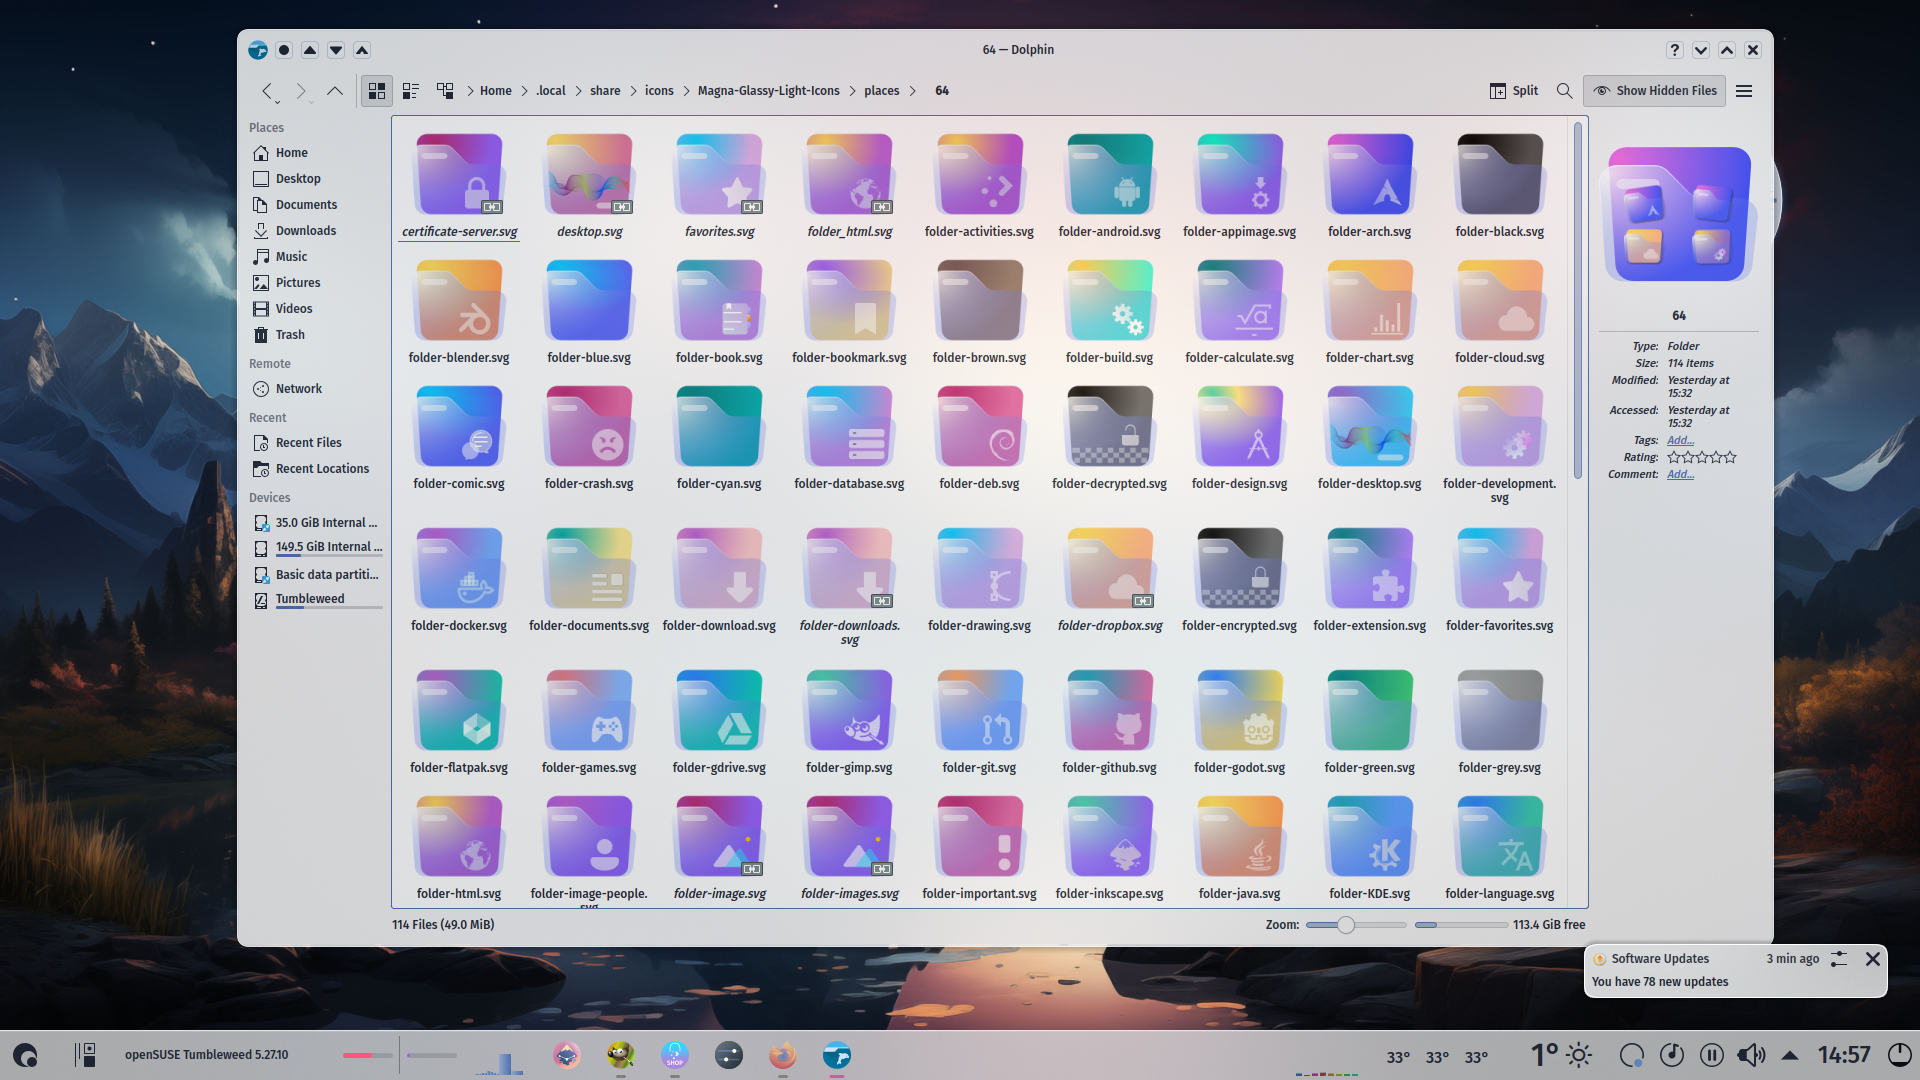Select certificate-server.svg file icon
1920x1080 pixels.
tap(459, 175)
